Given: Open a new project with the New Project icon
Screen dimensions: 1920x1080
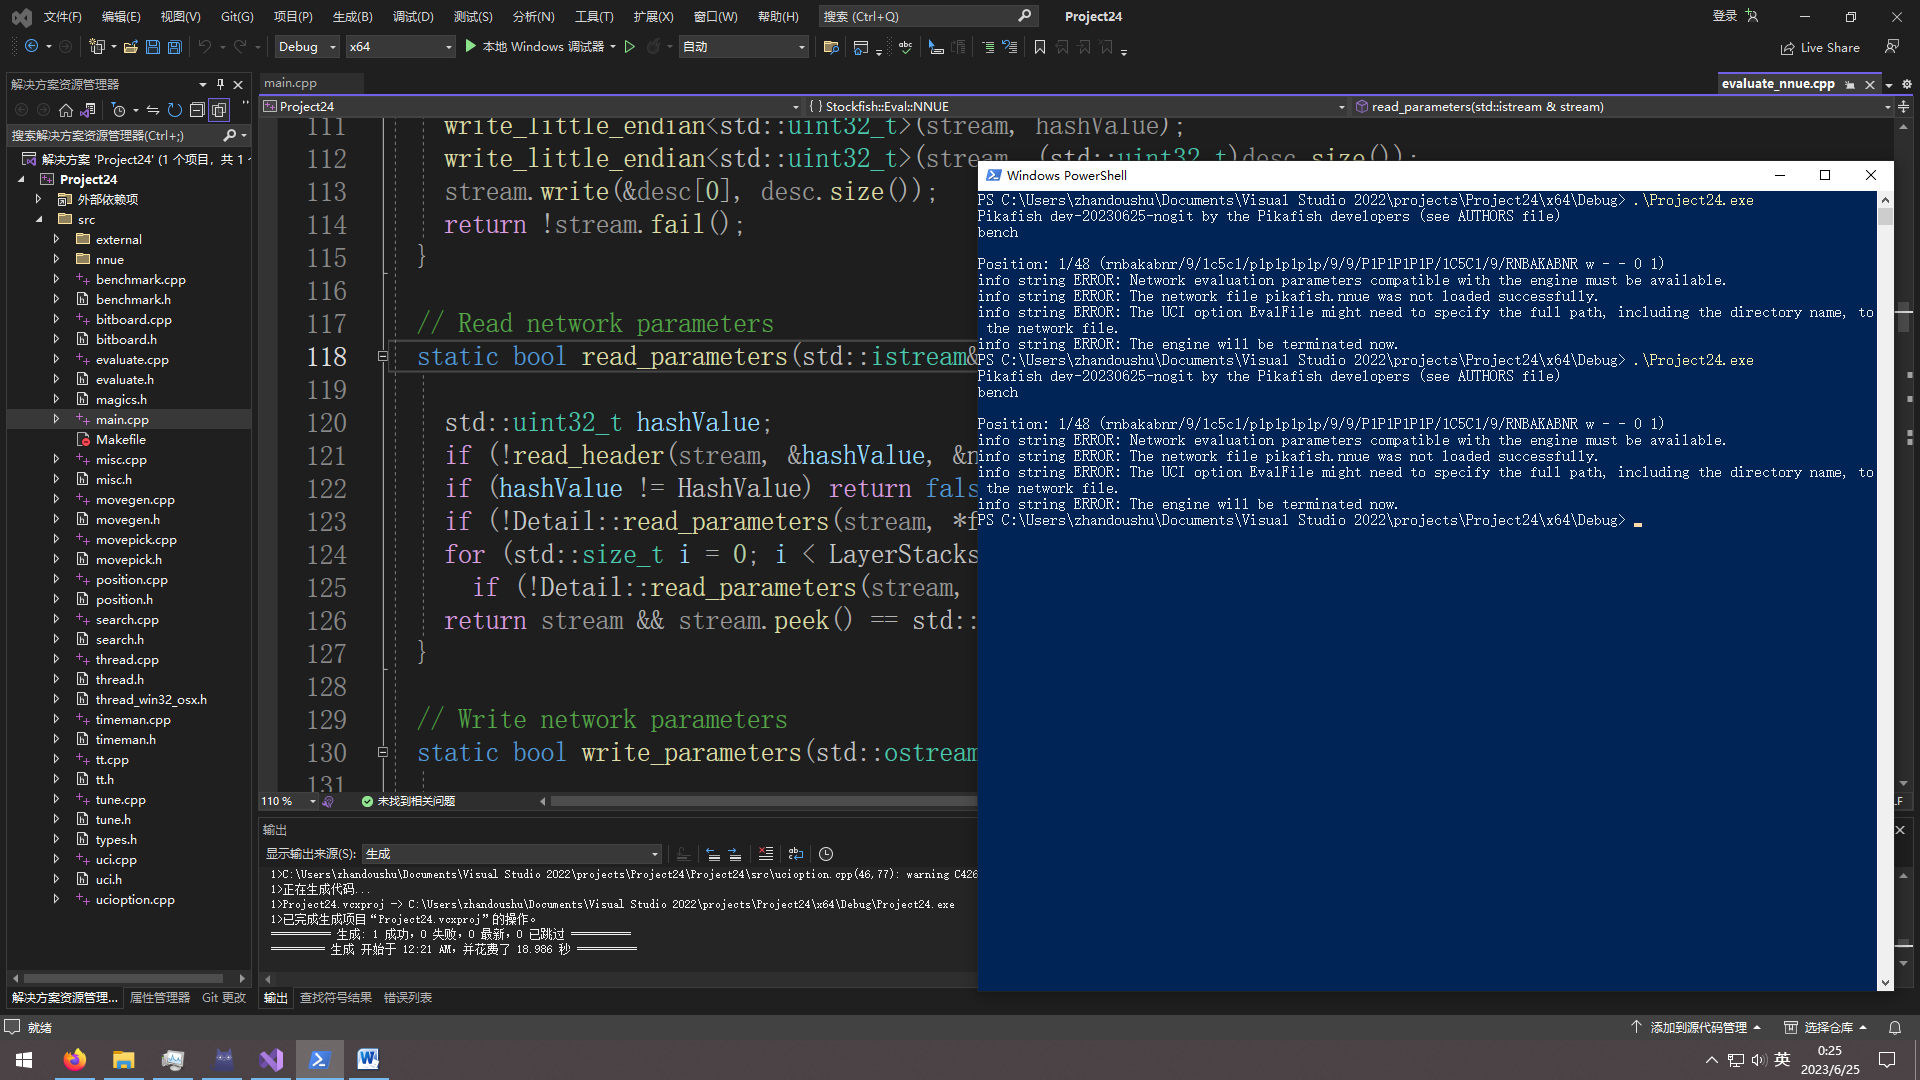Looking at the screenshot, I should pyautogui.click(x=98, y=46).
